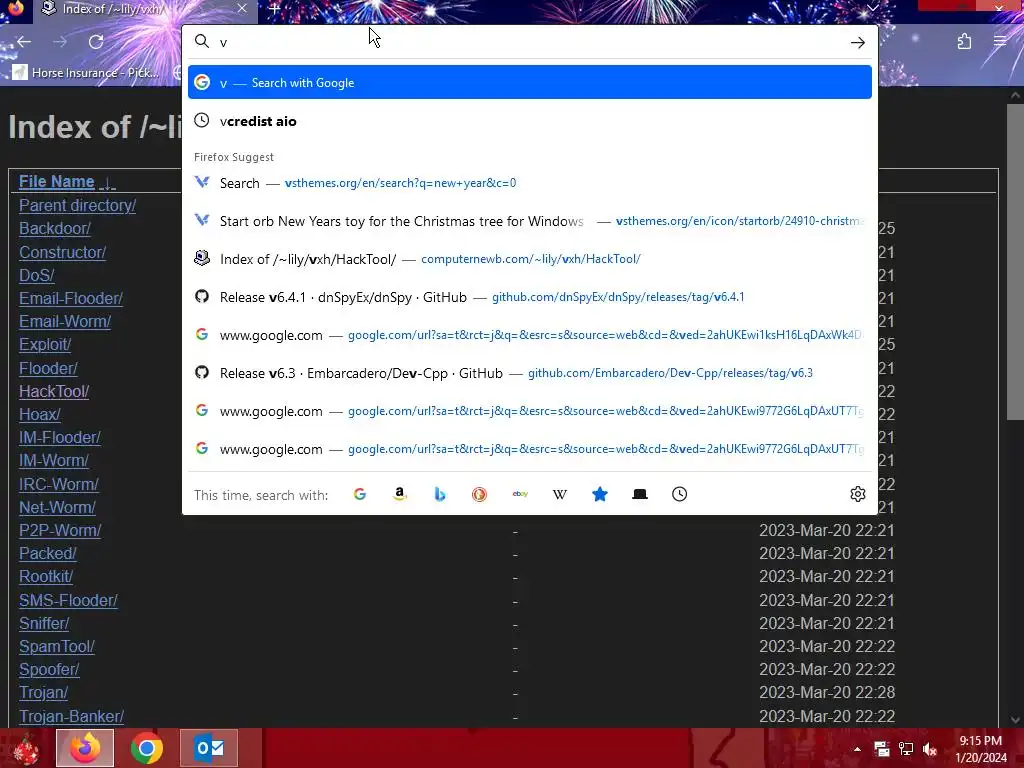Viewport: 1024px width, 768px height.
Task: Open the IM-Worm/ folder
Action: pyautogui.click(x=54, y=460)
